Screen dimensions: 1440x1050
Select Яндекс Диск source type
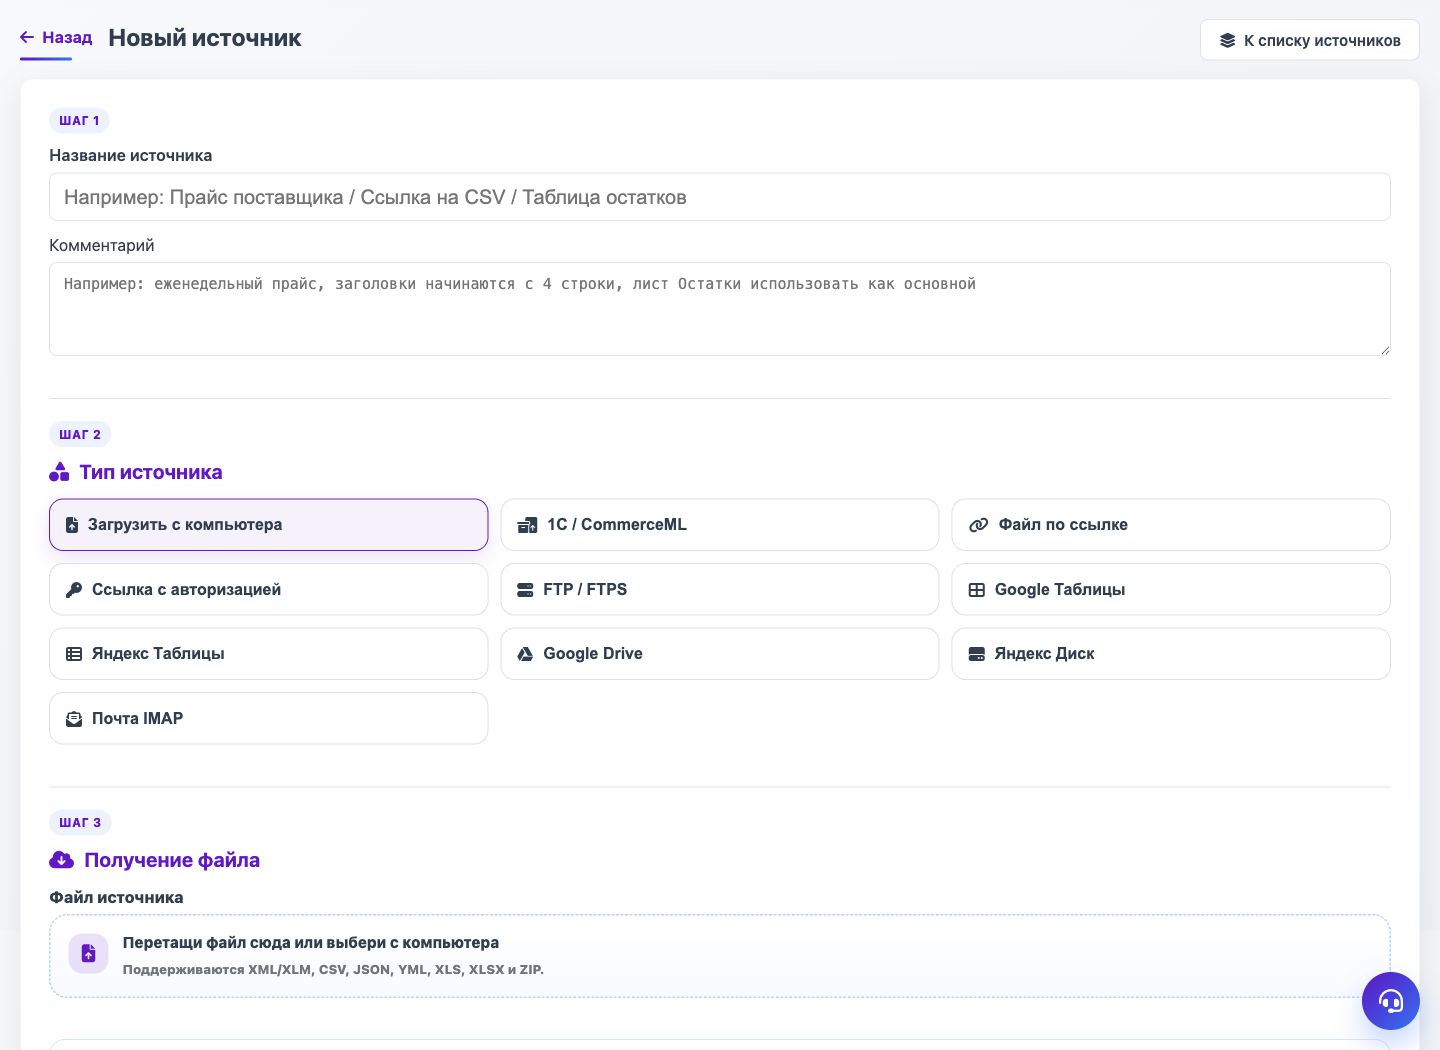pos(1170,654)
